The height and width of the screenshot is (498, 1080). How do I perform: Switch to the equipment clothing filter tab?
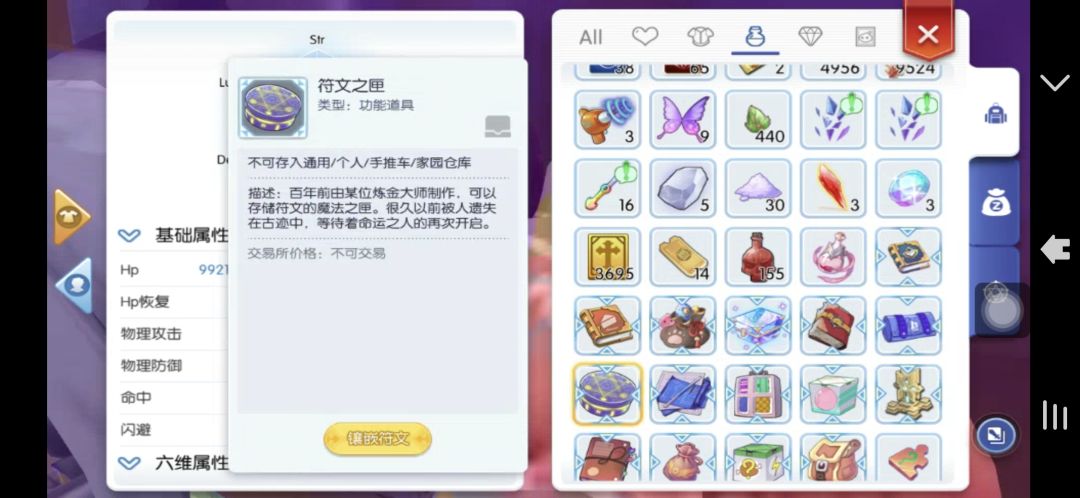(x=700, y=37)
